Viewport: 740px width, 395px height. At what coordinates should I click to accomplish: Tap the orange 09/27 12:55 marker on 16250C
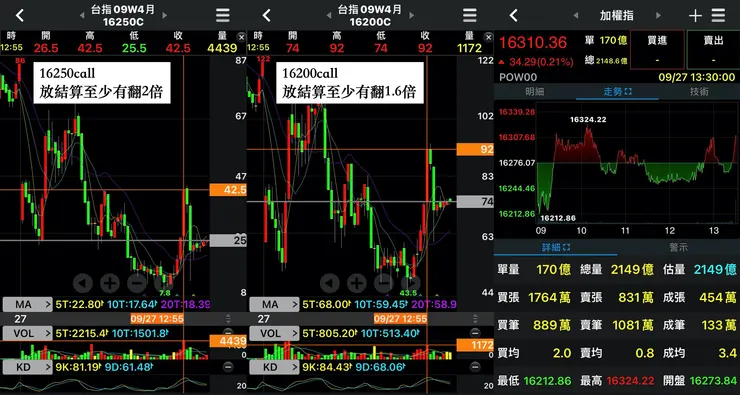tap(157, 319)
